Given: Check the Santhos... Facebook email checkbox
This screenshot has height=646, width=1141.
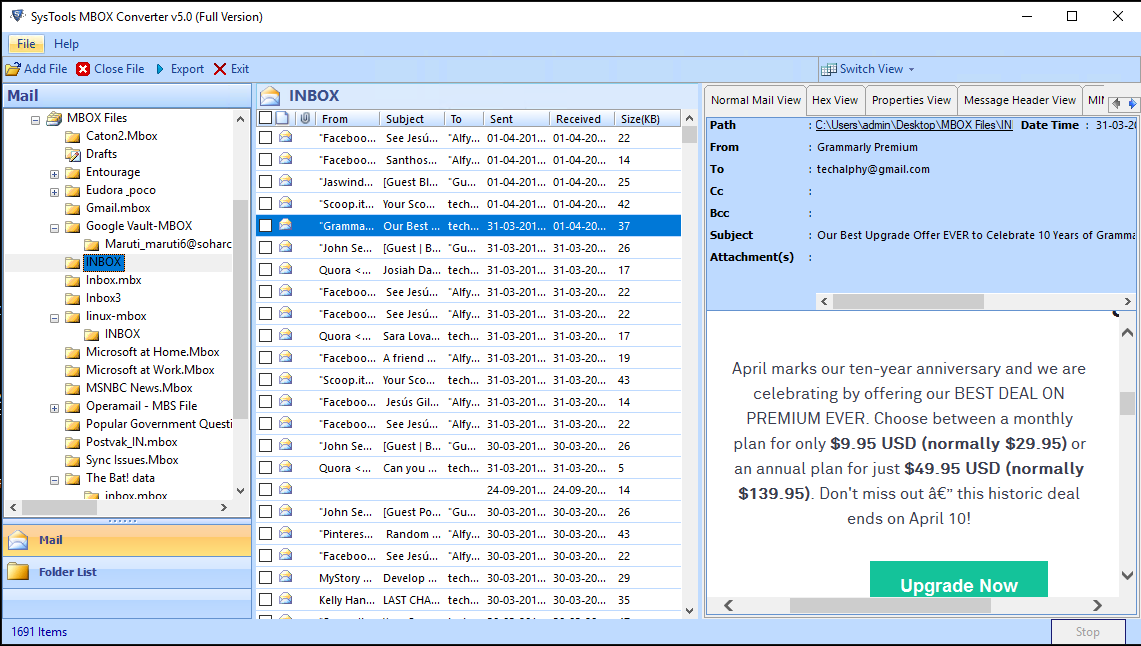Looking at the screenshot, I should (x=266, y=159).
